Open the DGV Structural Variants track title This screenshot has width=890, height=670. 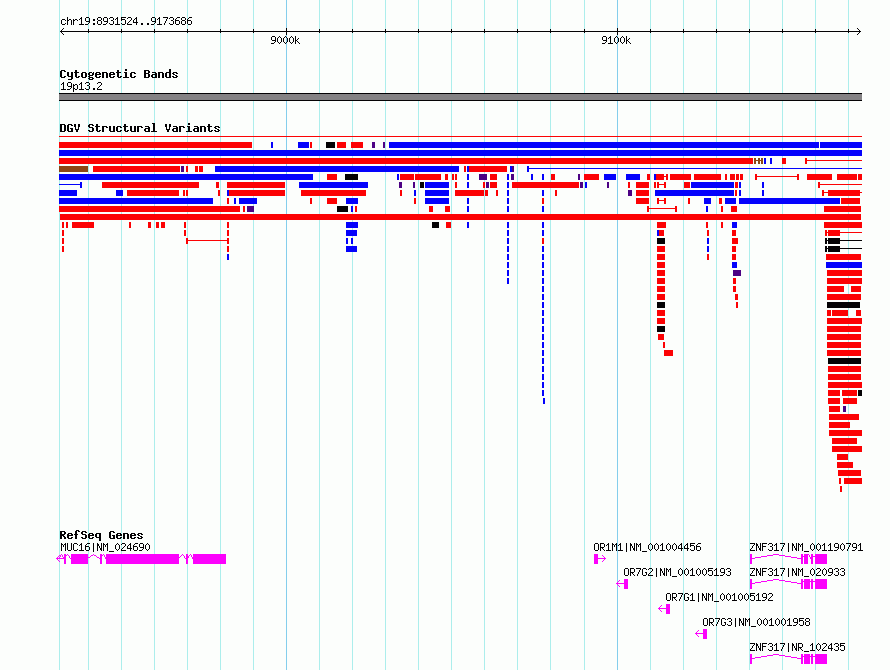140,128
